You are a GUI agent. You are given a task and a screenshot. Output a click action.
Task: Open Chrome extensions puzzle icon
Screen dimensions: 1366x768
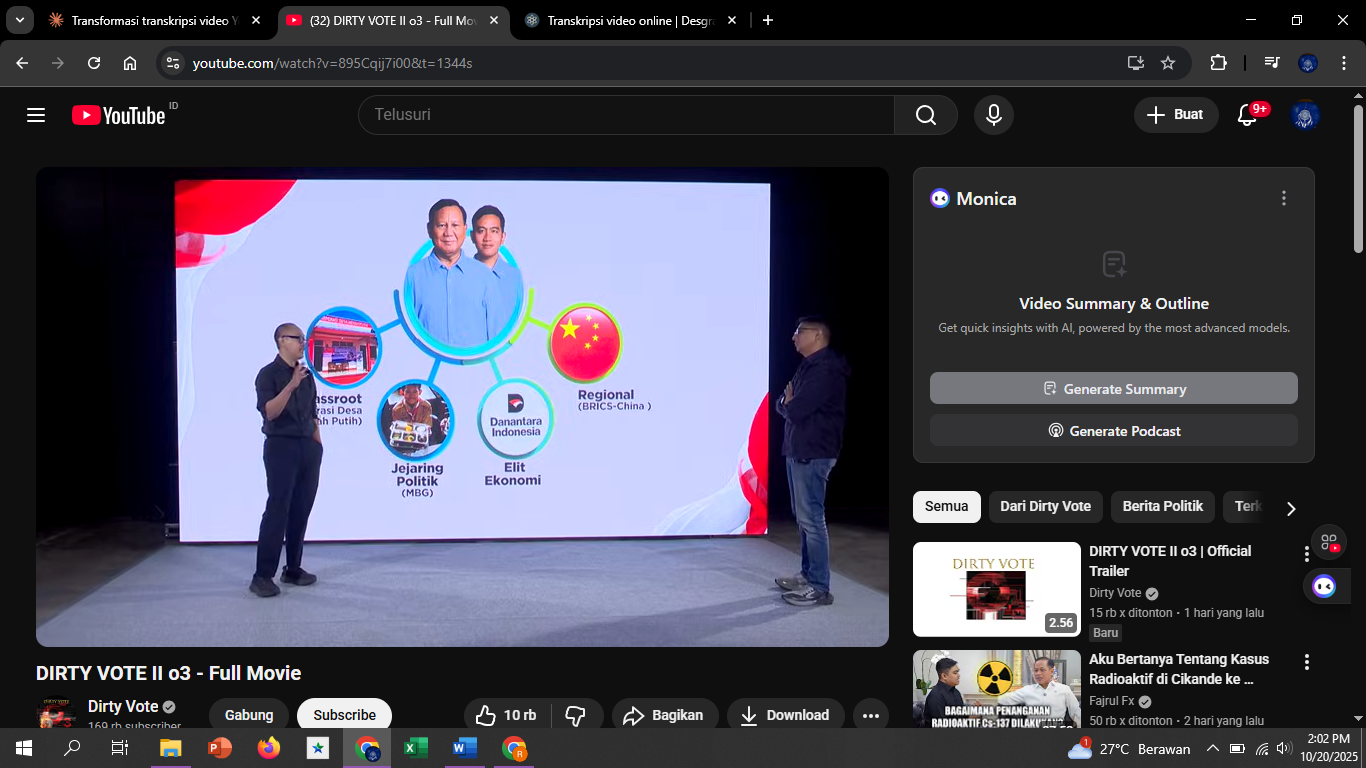coord(1218,63)
